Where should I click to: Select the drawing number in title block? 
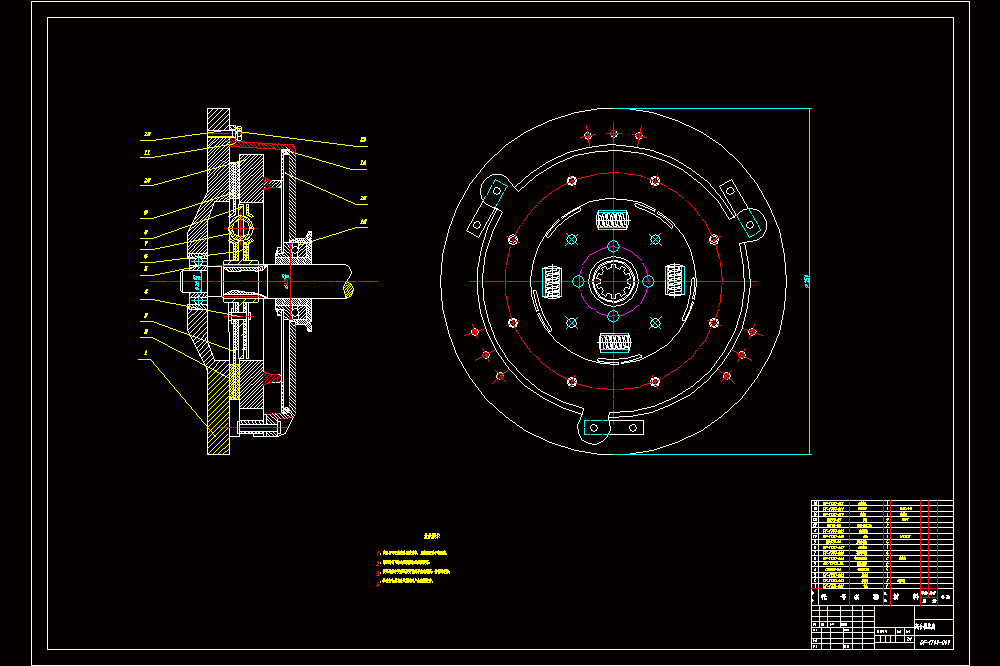point(935,642)
